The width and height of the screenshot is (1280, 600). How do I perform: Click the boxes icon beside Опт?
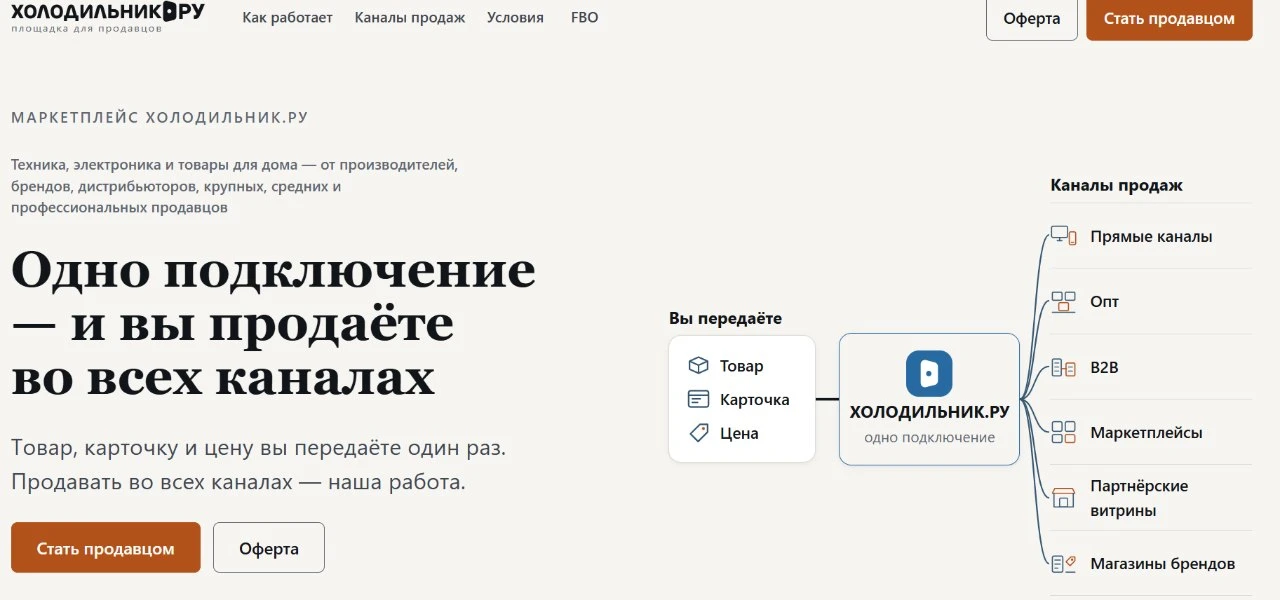(x=1063, y=302)
